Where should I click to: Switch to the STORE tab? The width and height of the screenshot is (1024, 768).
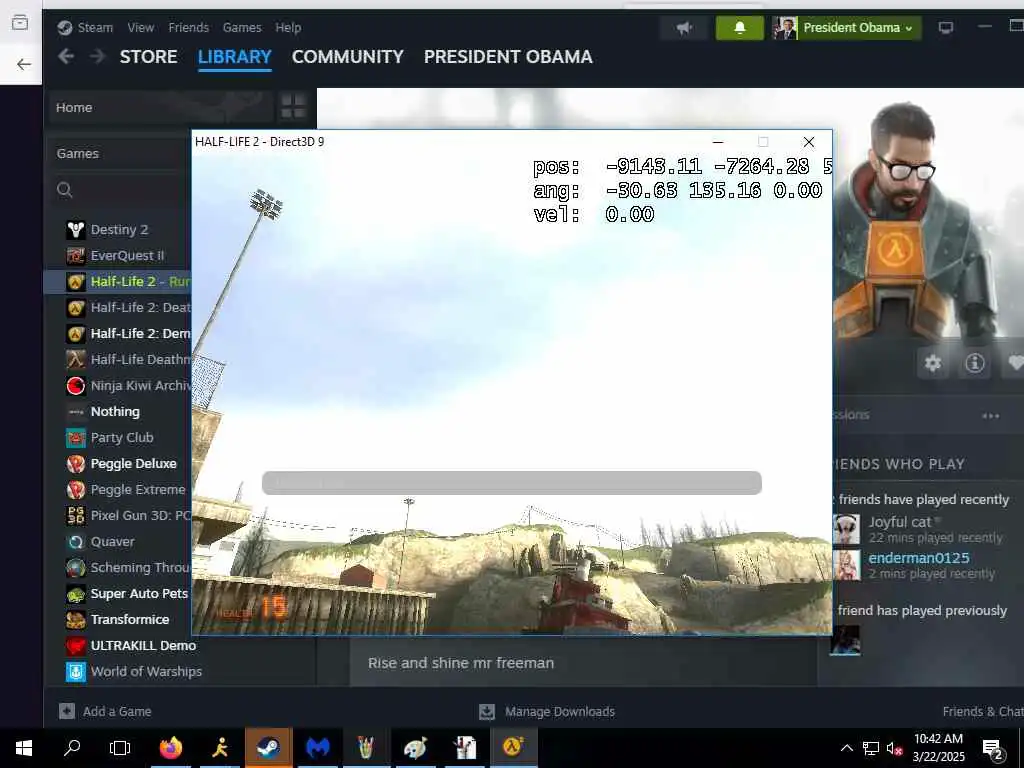148,57
